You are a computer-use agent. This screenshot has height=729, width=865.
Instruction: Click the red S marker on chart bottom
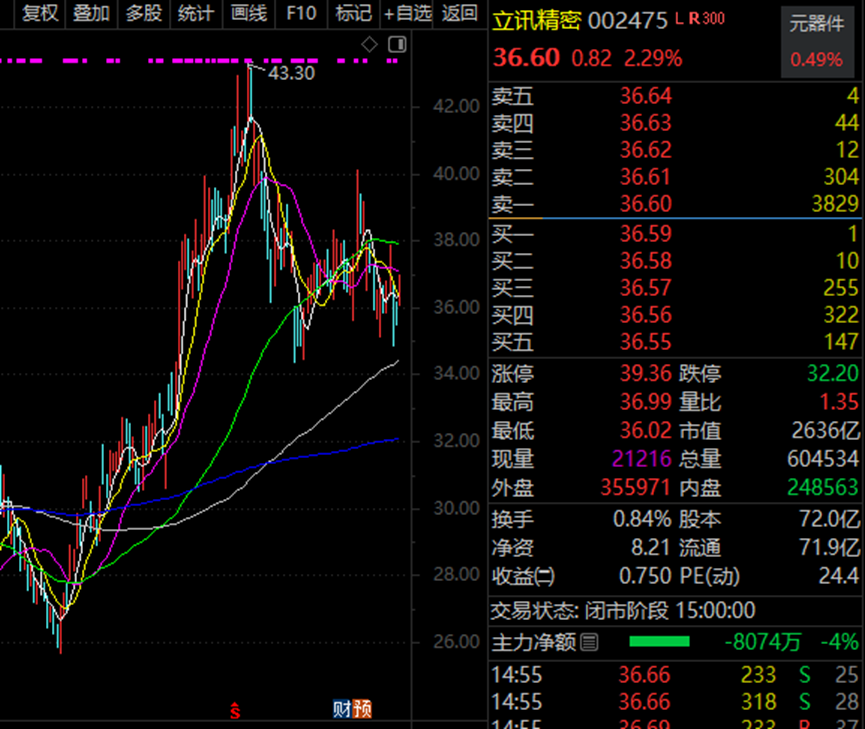click(235, 711)
